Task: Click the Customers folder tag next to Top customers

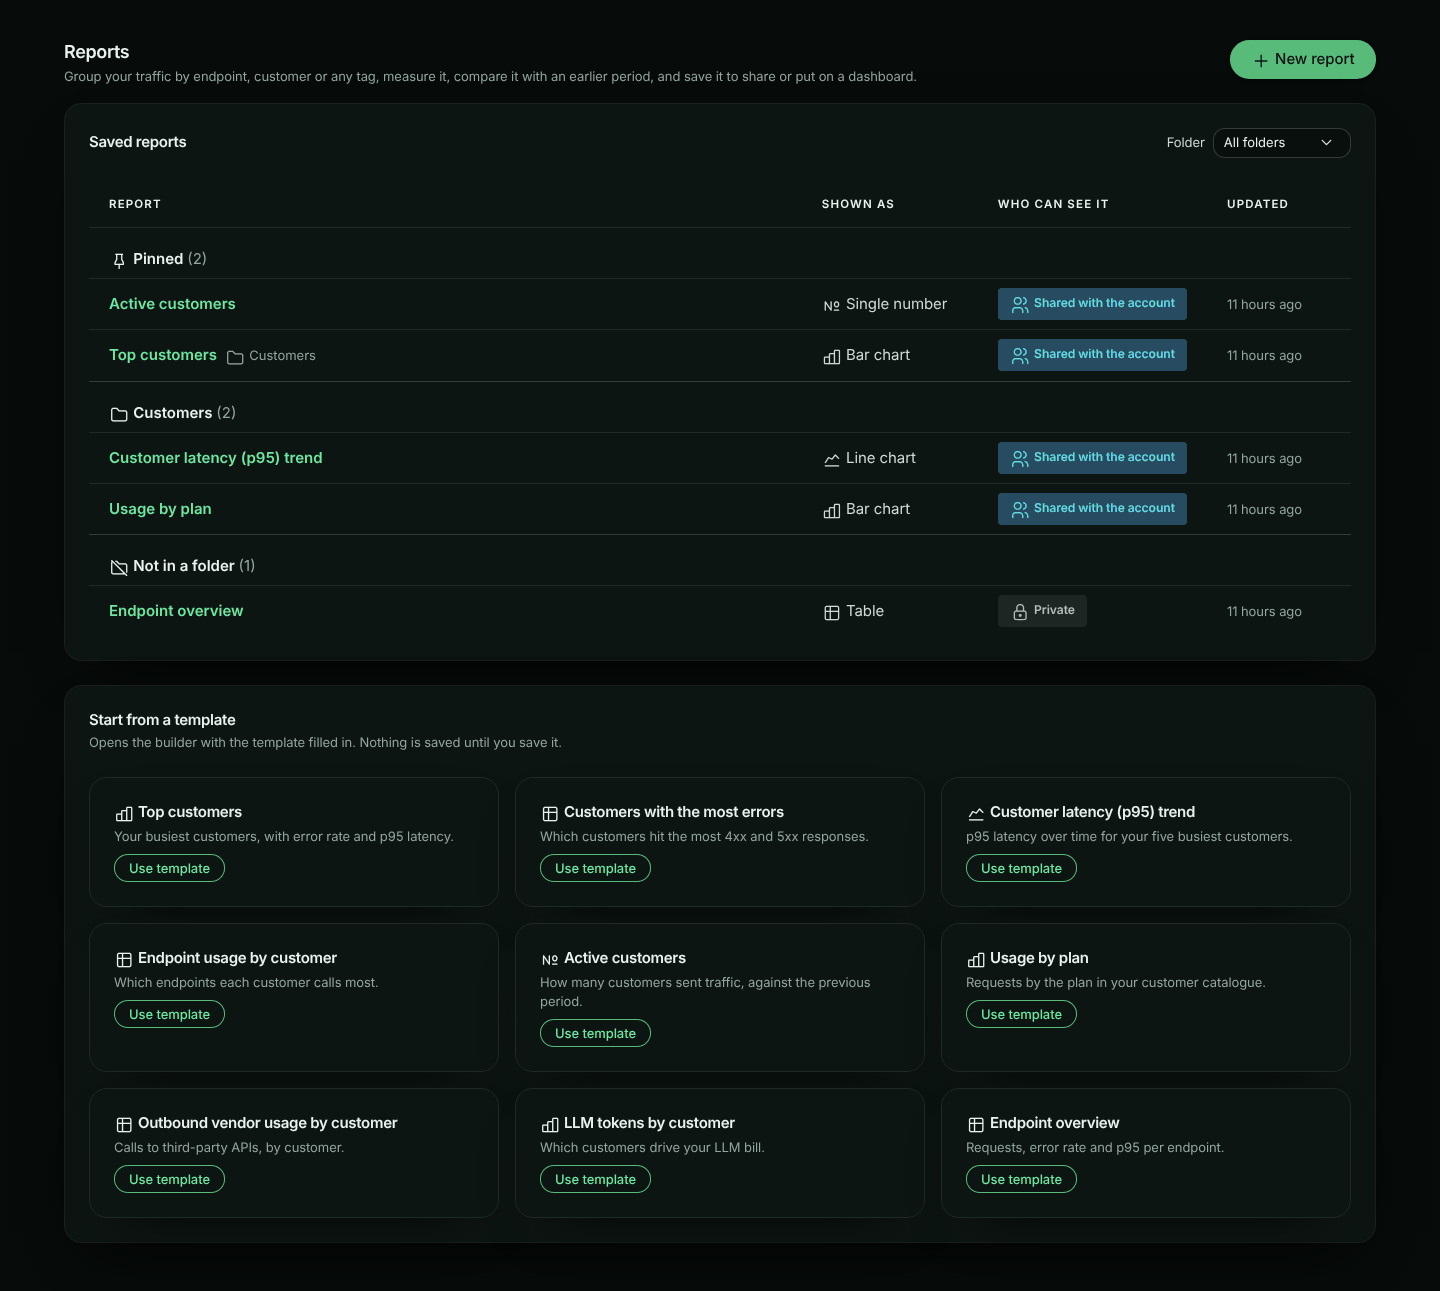Action: click(x=271, y=356)
